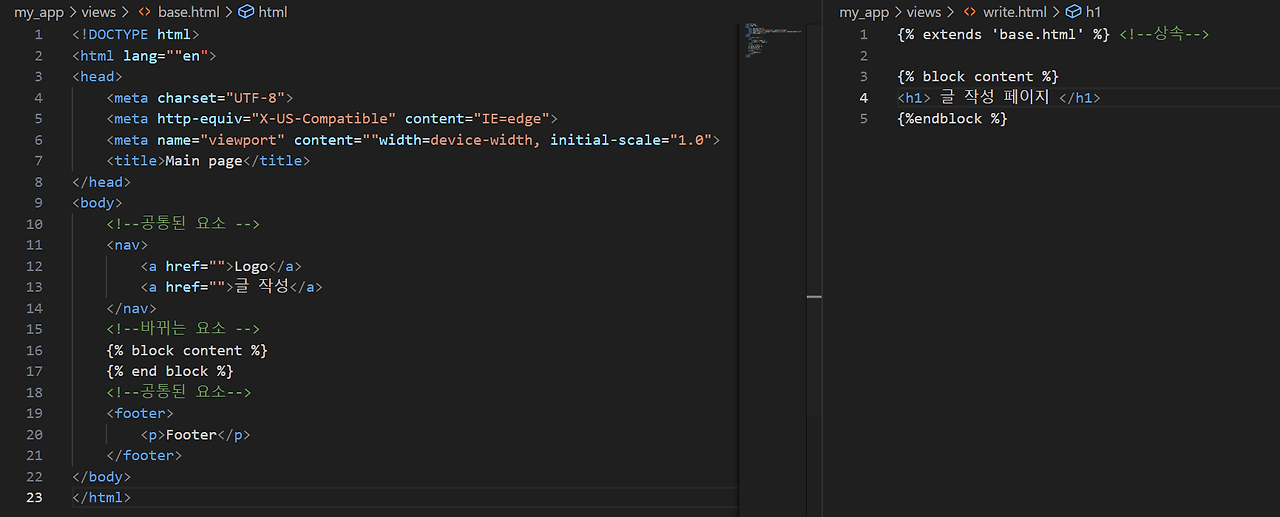
Task: Click the h1 글 작성 페이지 line
Action: (999, 97)
